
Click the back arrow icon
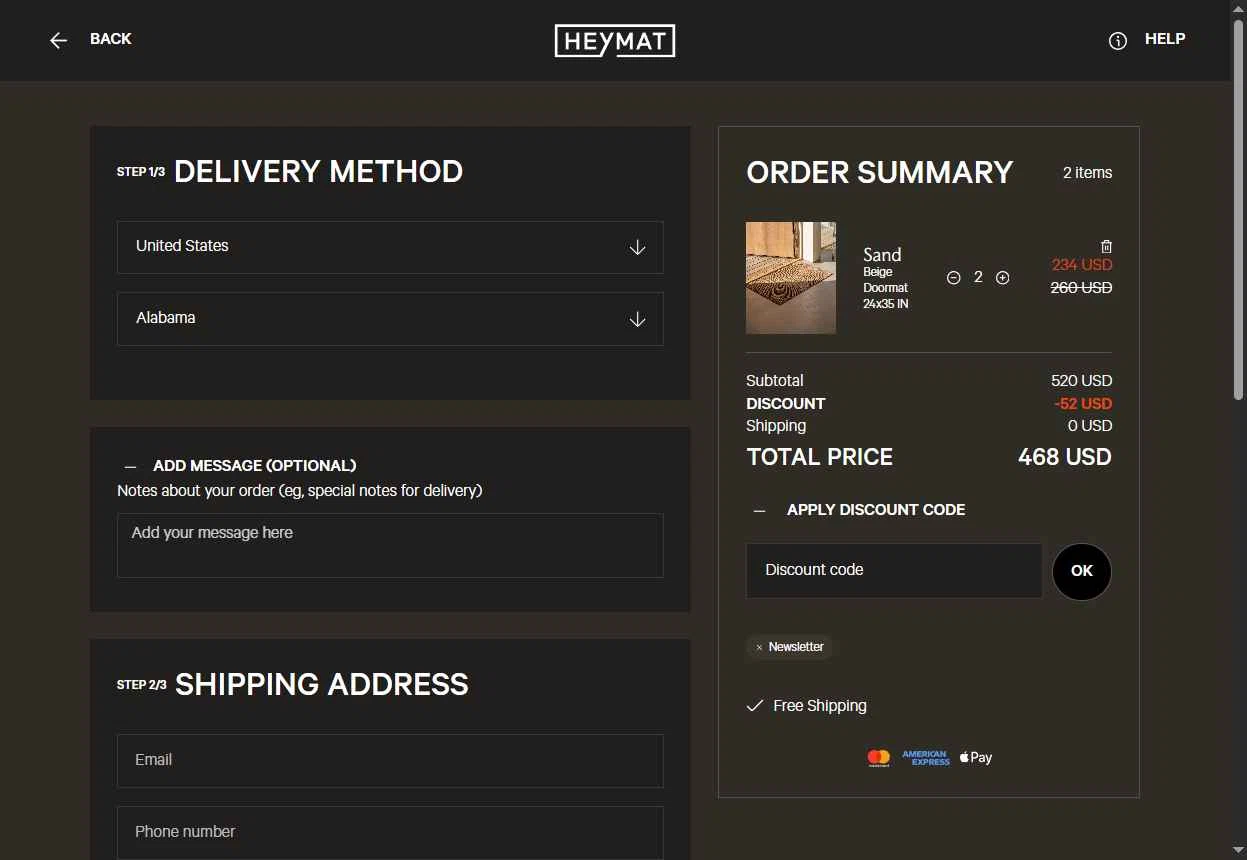coord(59,40)
